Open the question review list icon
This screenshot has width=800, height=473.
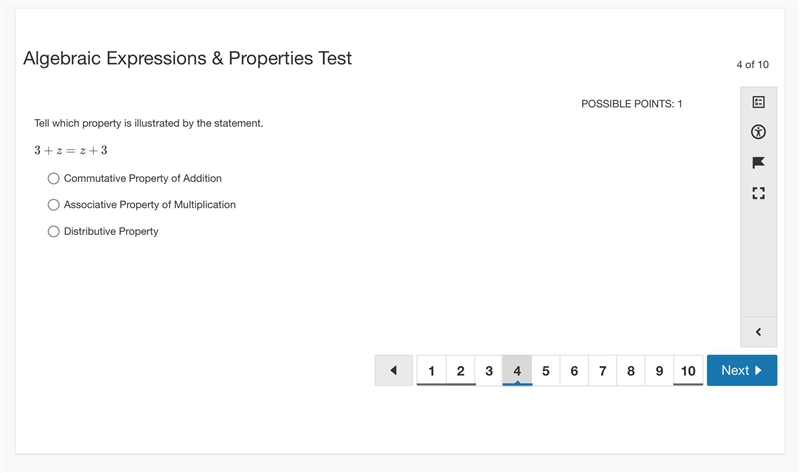click(x=758, y=102)
